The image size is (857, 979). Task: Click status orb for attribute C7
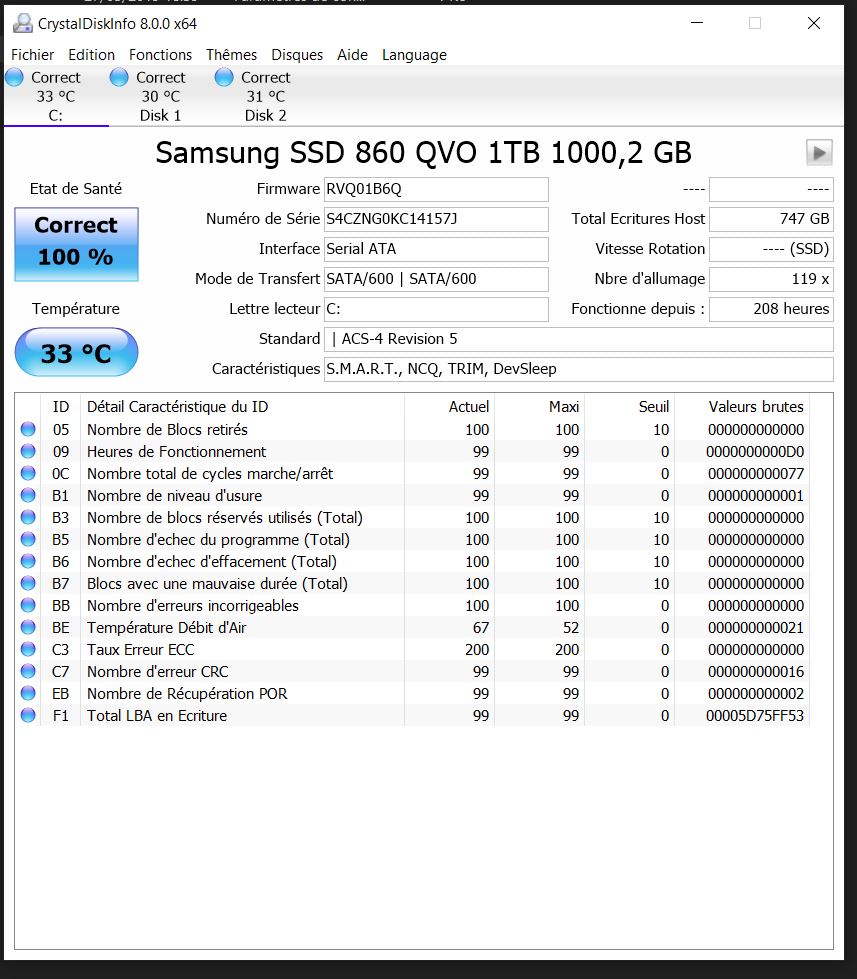tap(28, 671)
